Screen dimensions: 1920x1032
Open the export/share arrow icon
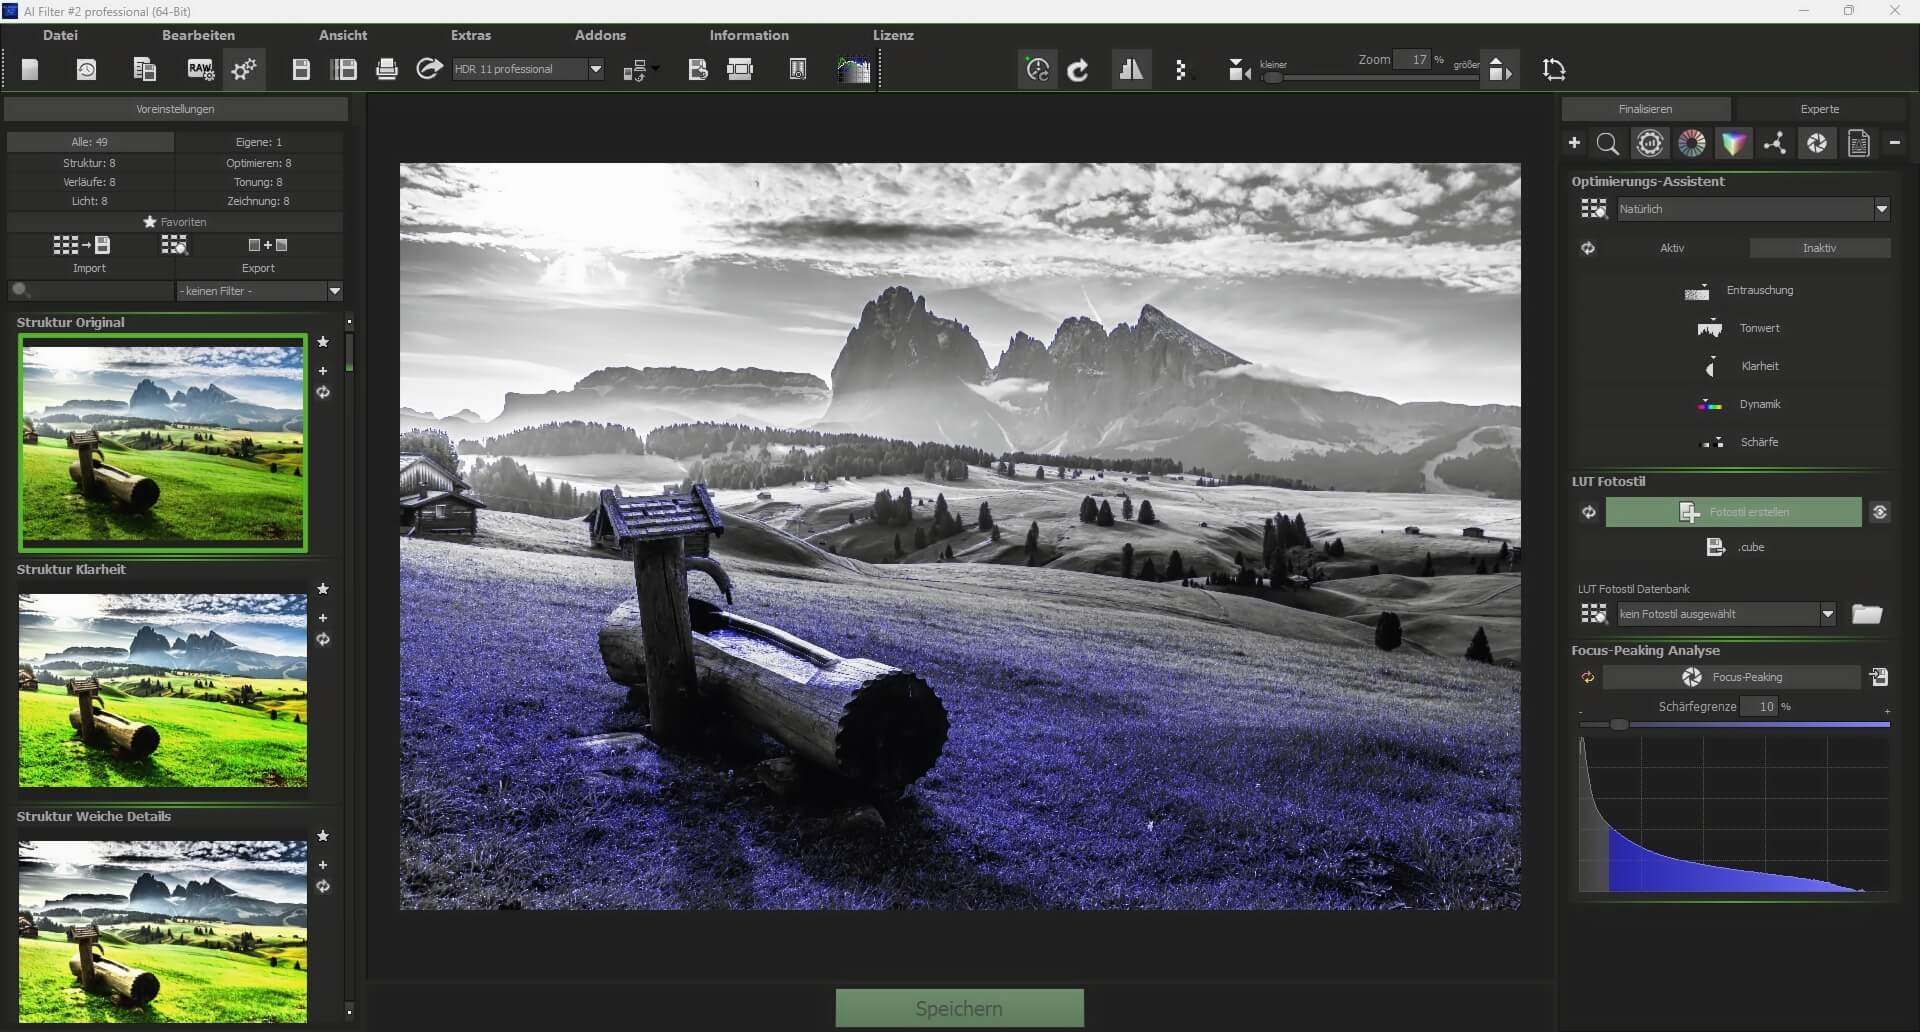point(428,68)
